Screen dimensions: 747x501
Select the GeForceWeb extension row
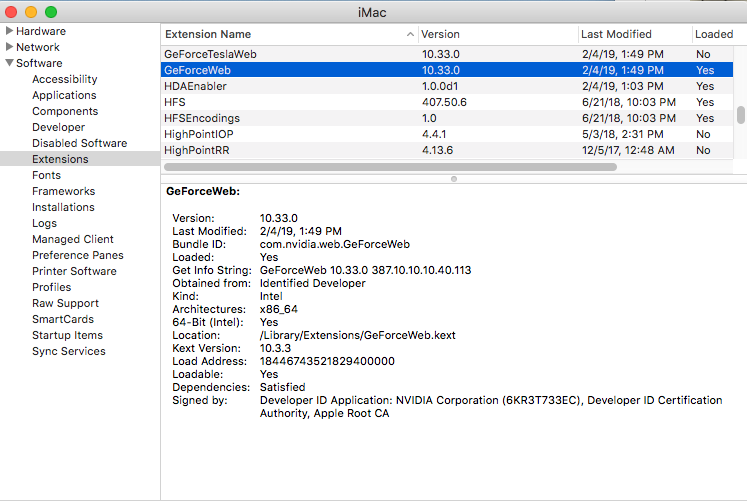coord(447,70)
